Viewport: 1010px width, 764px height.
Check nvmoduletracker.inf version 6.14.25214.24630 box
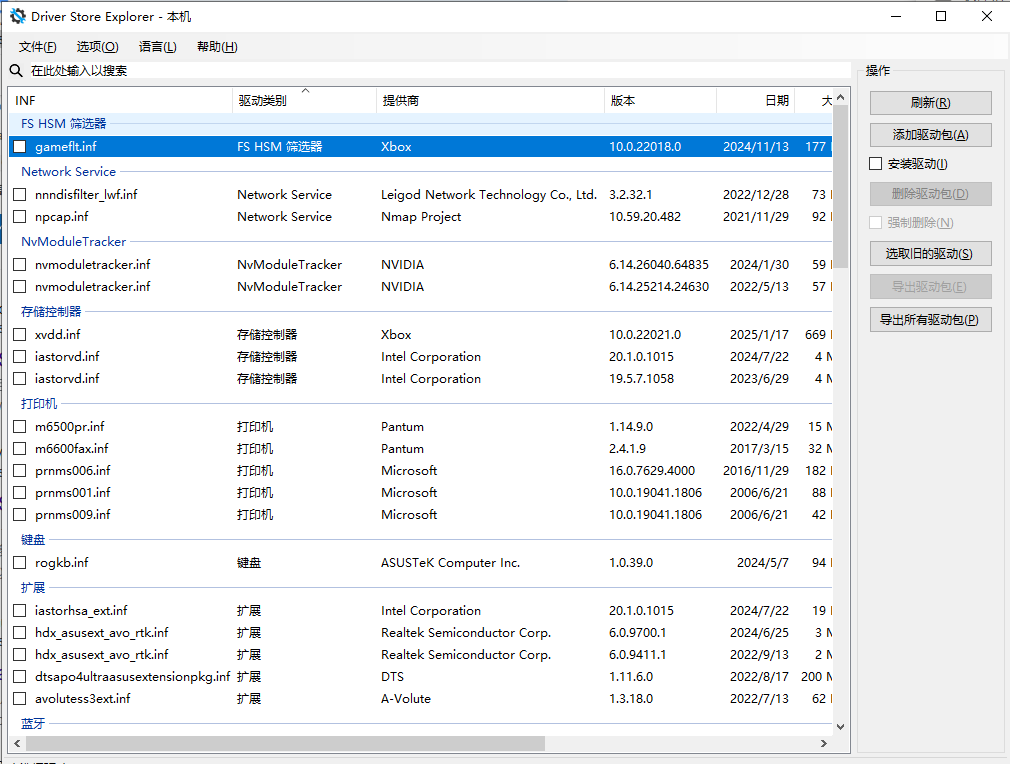[x=20, y=287]
